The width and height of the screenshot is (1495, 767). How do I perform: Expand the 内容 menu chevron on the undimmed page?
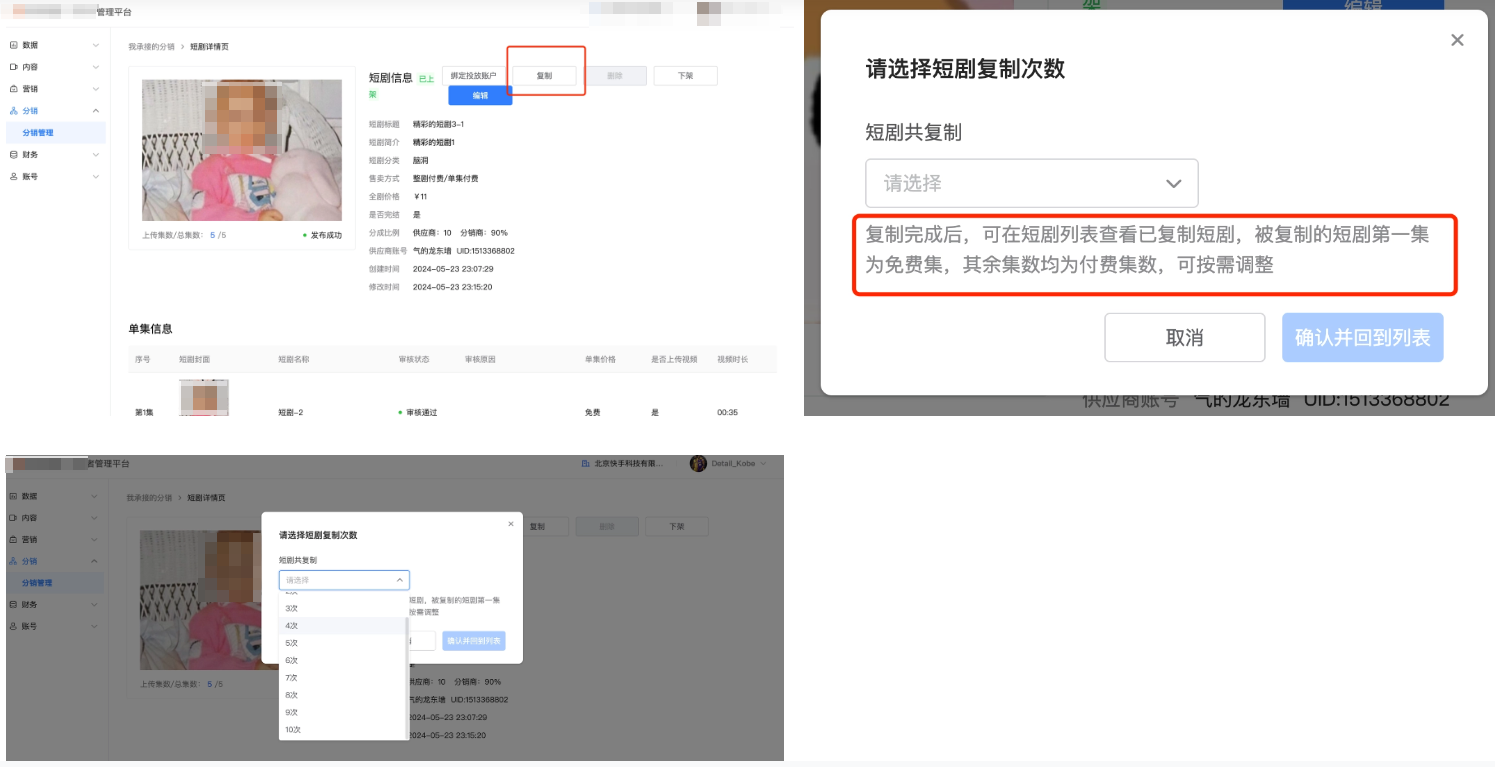(x=96, y=67)
